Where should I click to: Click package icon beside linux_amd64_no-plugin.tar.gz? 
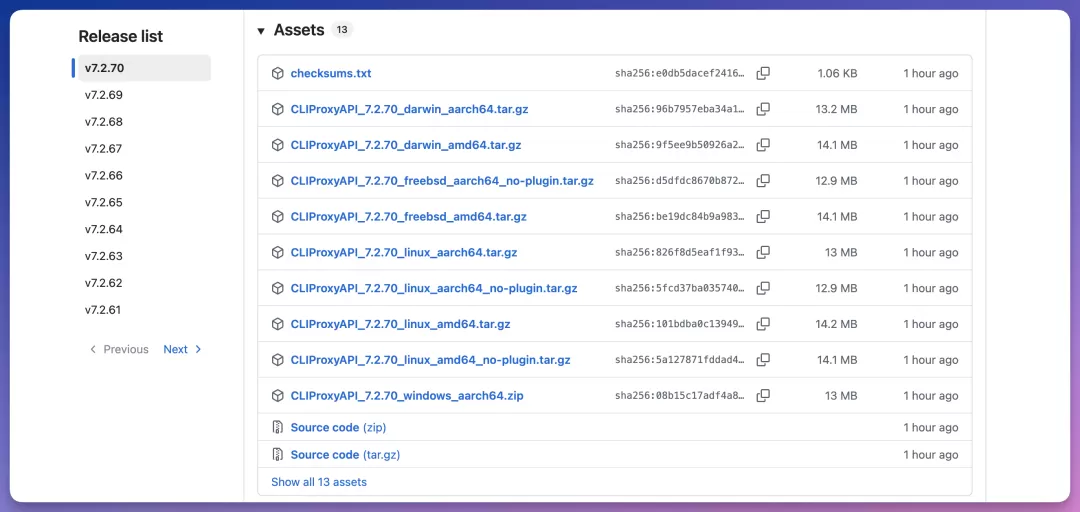tap(278, 360)
